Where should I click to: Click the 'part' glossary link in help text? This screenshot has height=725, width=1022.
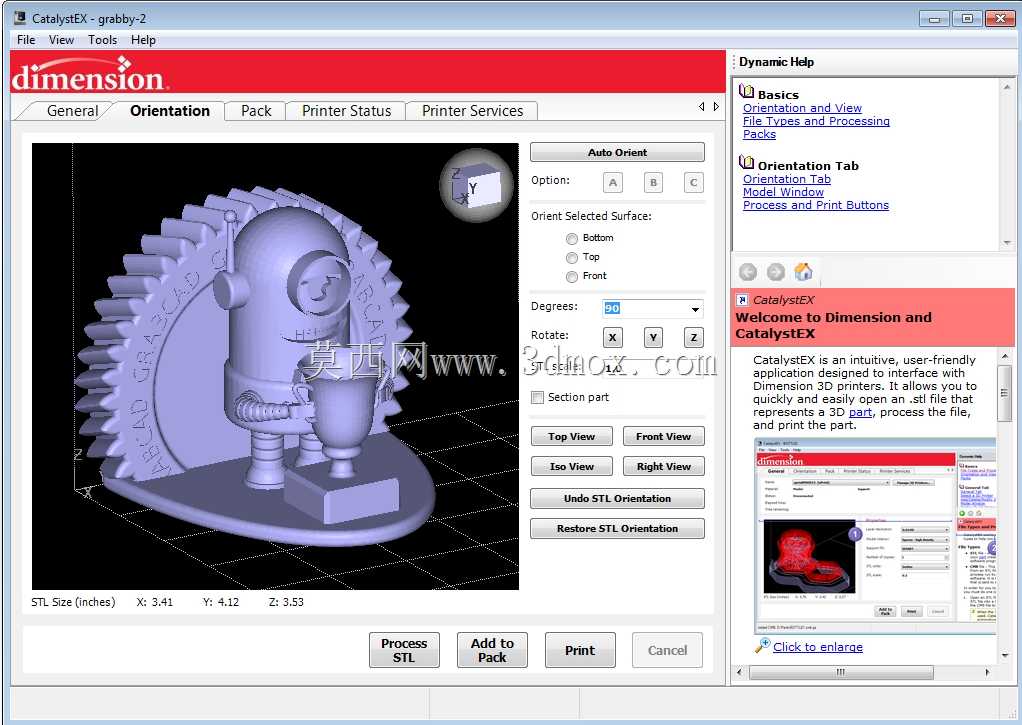pyautogui.click(x=860, y=412)
